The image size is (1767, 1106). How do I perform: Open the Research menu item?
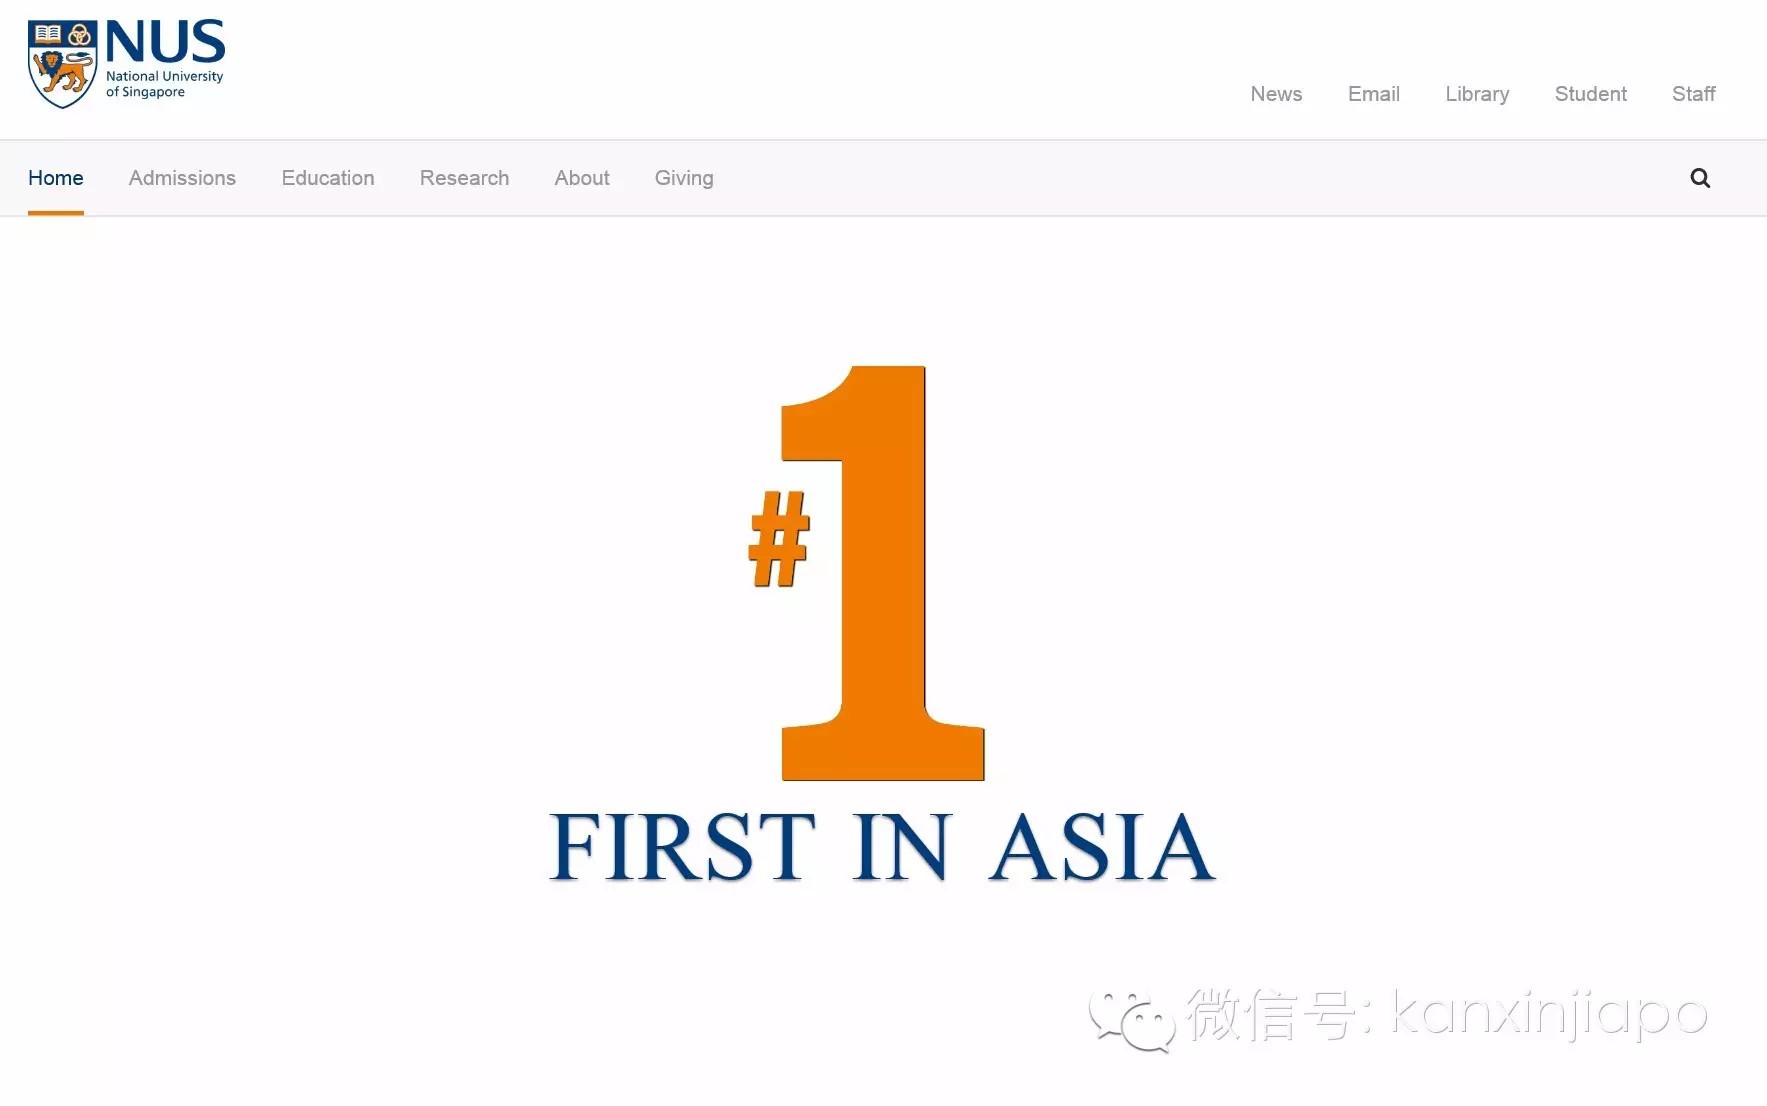point(464,178)
